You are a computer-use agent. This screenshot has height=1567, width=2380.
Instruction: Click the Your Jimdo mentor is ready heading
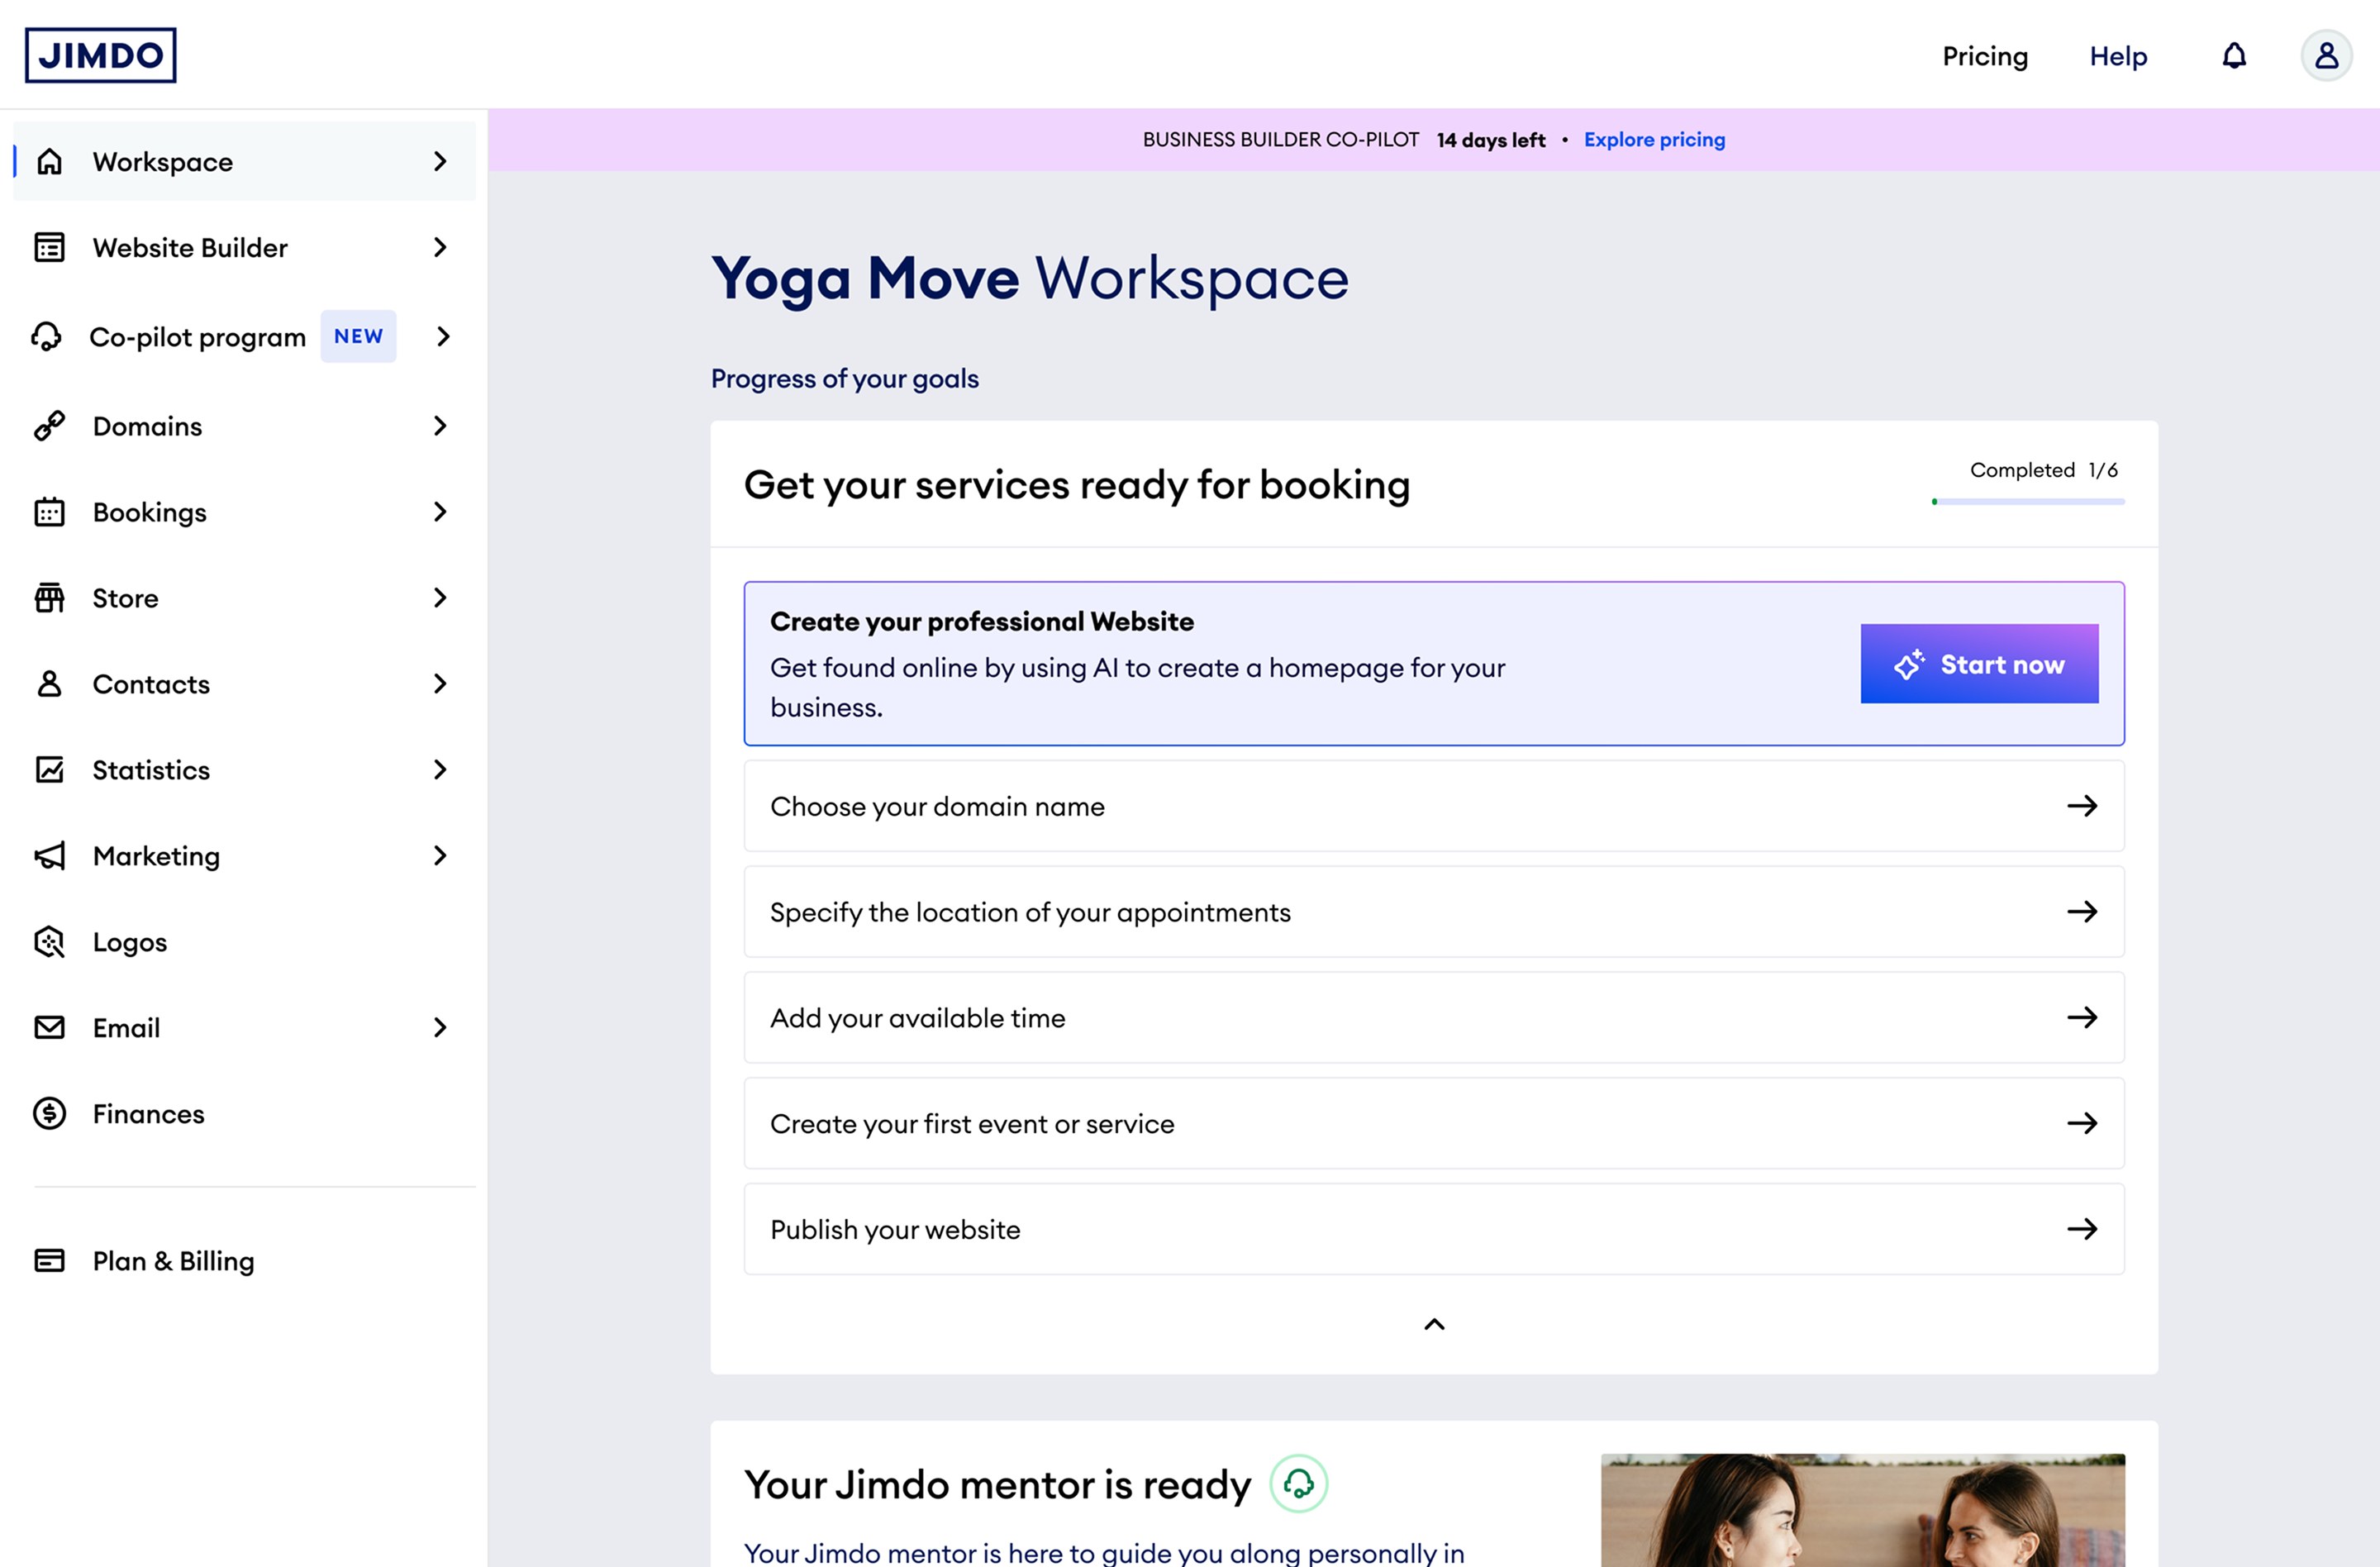997,1484
